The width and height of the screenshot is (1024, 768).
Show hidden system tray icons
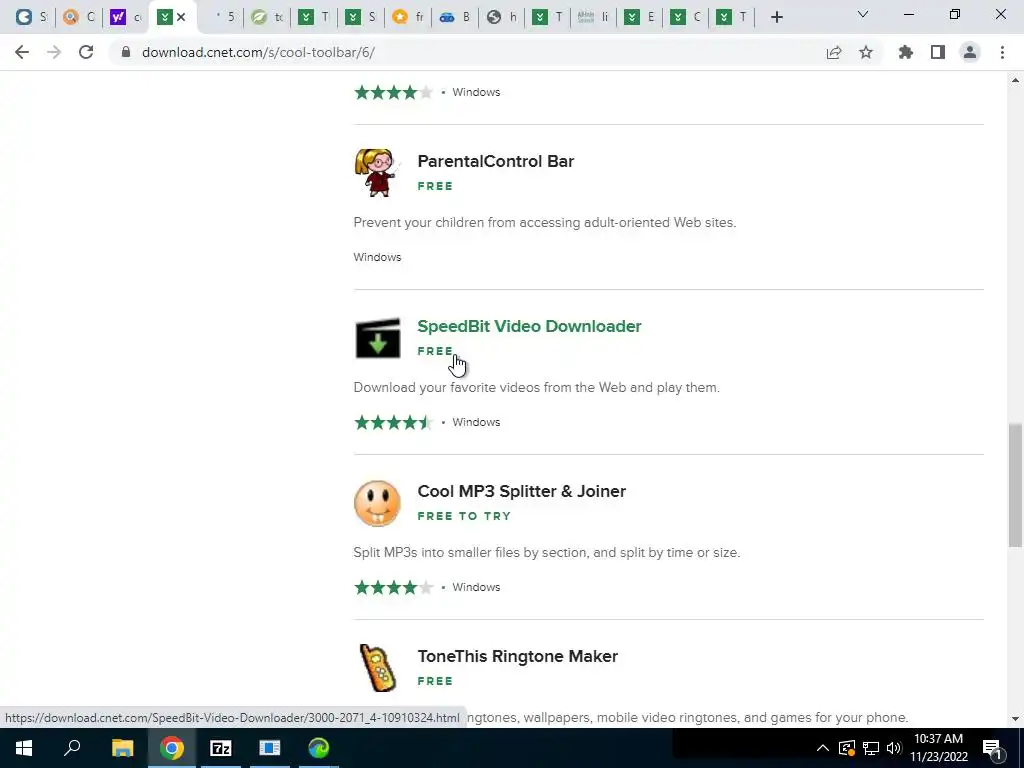click(823, 748)
